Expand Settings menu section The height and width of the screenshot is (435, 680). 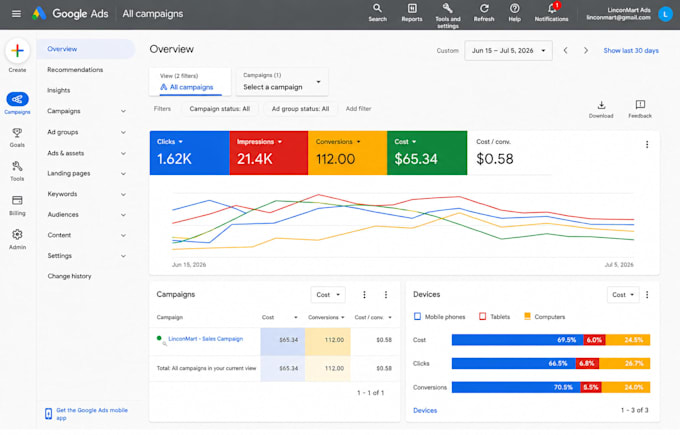(x=123, y=256)
